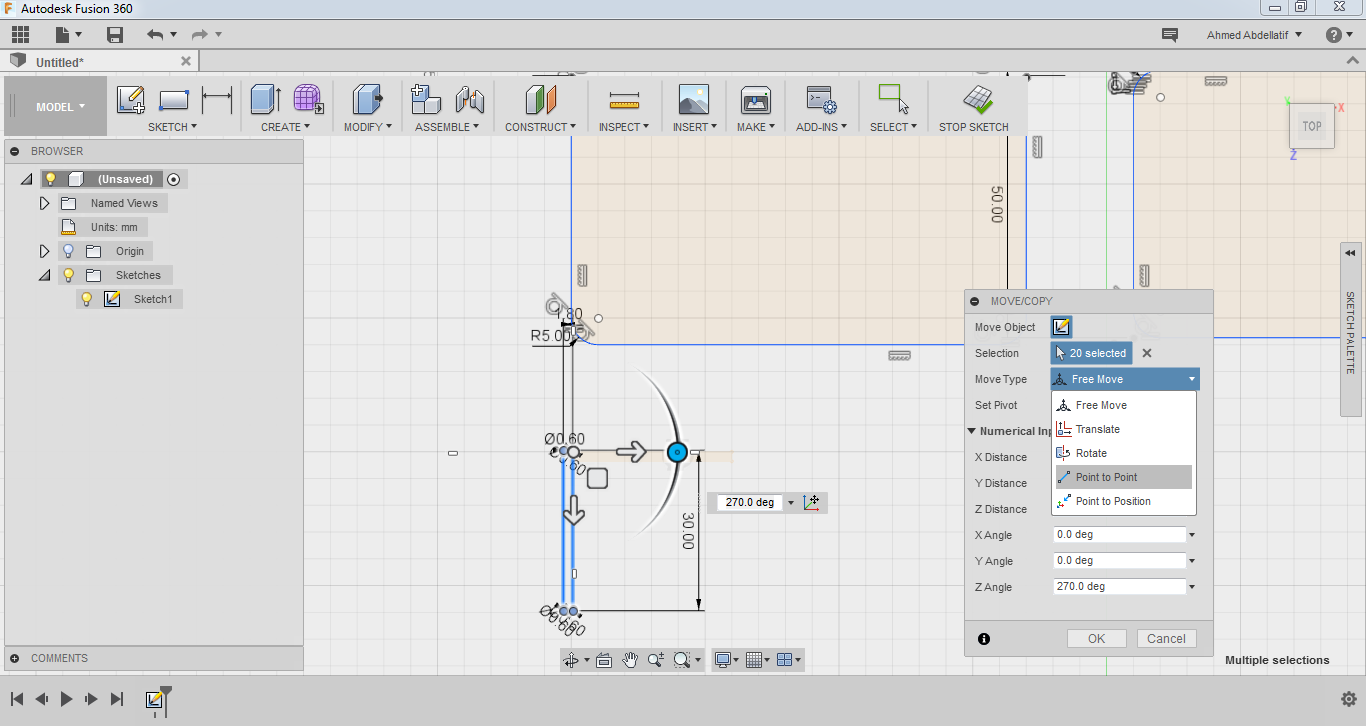Click the activate radio button beside (Unsaved)
This screenshot has width=1366, height=726.
174,179
